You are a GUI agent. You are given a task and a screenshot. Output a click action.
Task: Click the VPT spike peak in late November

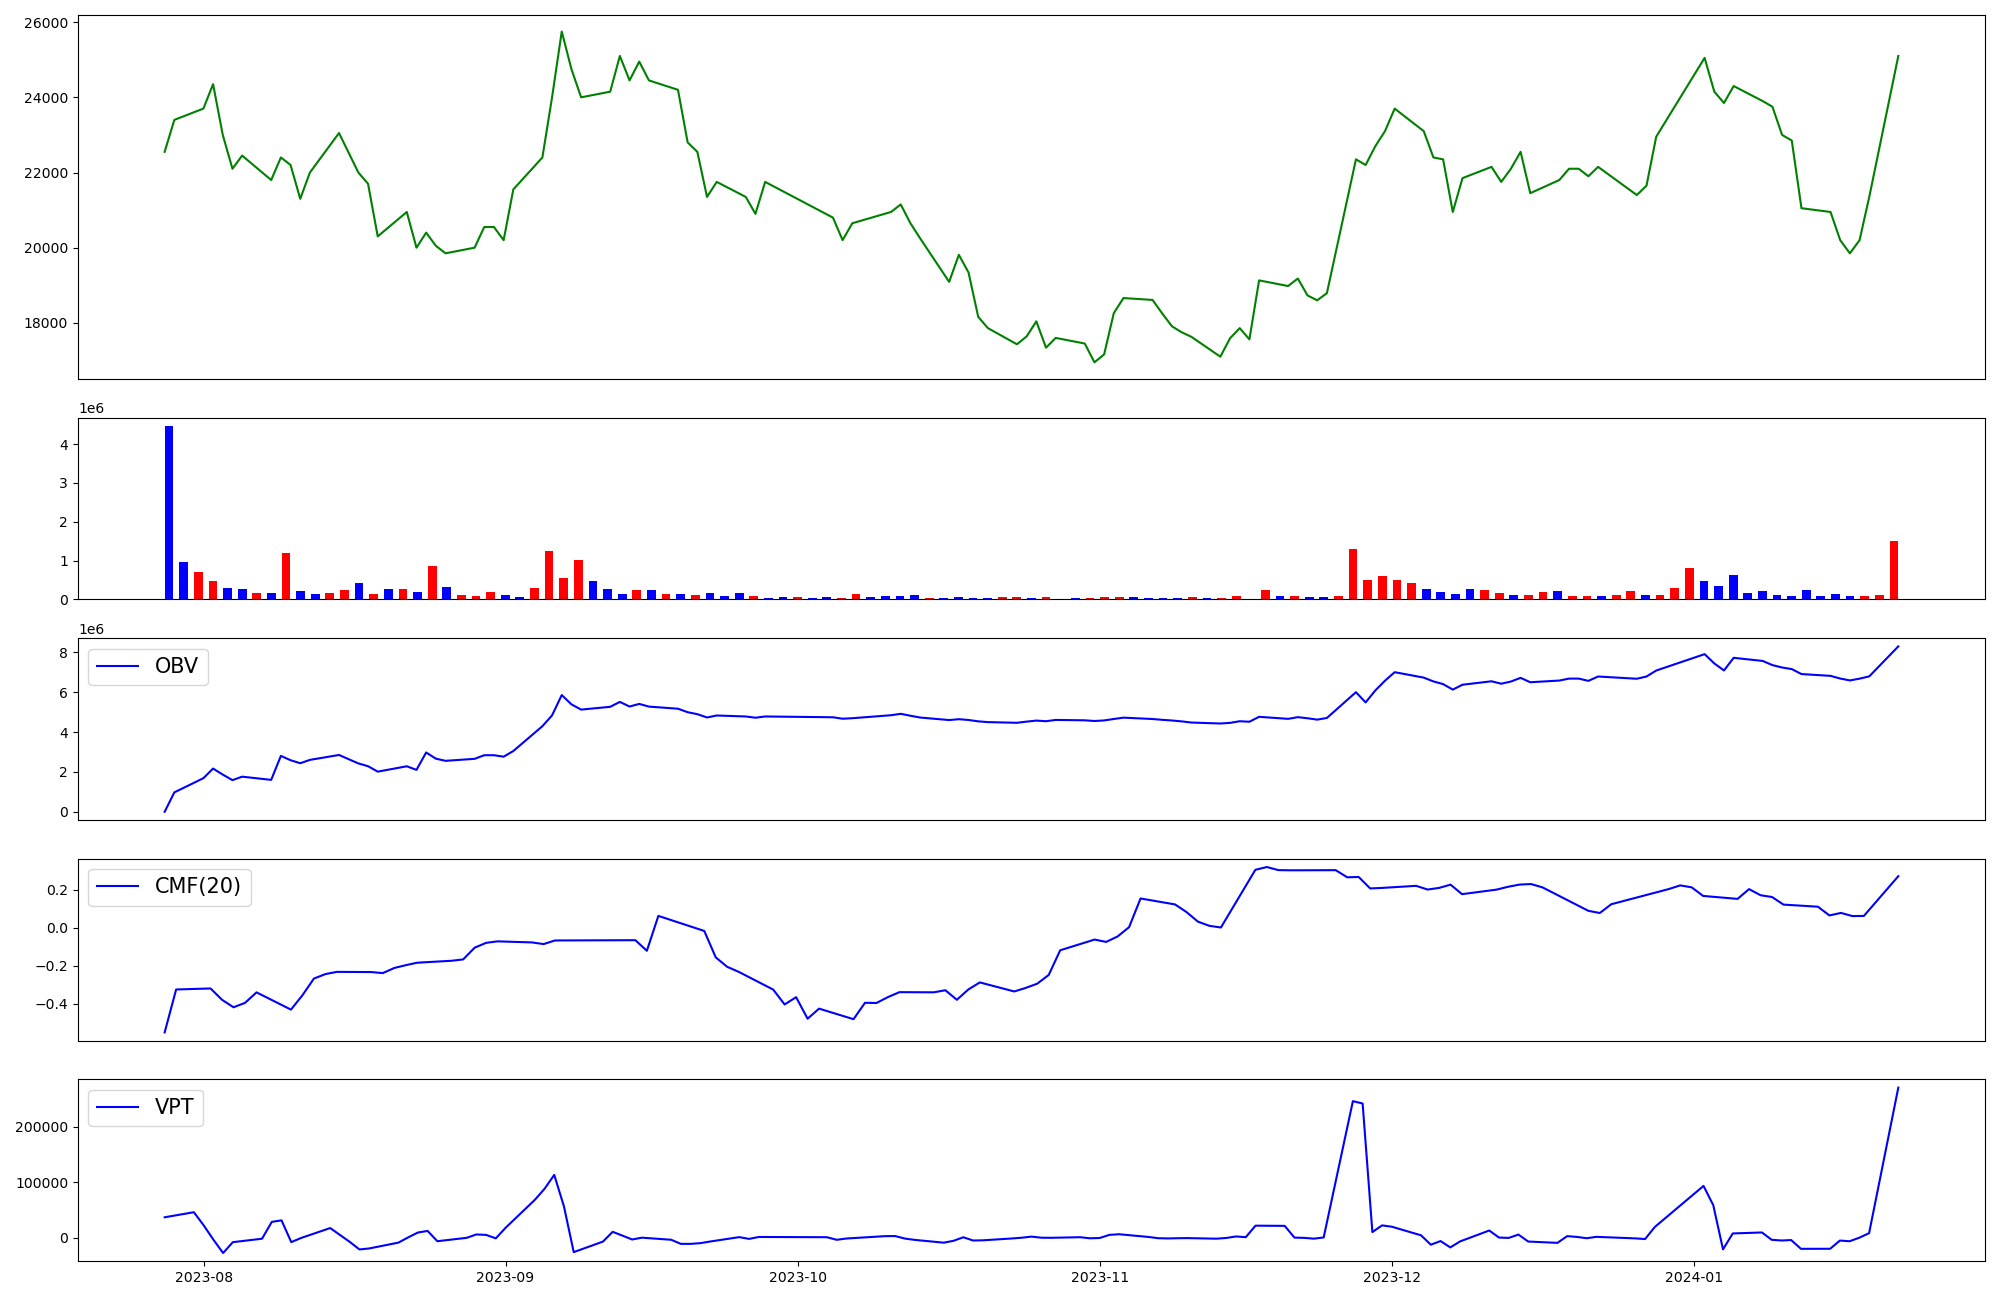point(1353,1101)
